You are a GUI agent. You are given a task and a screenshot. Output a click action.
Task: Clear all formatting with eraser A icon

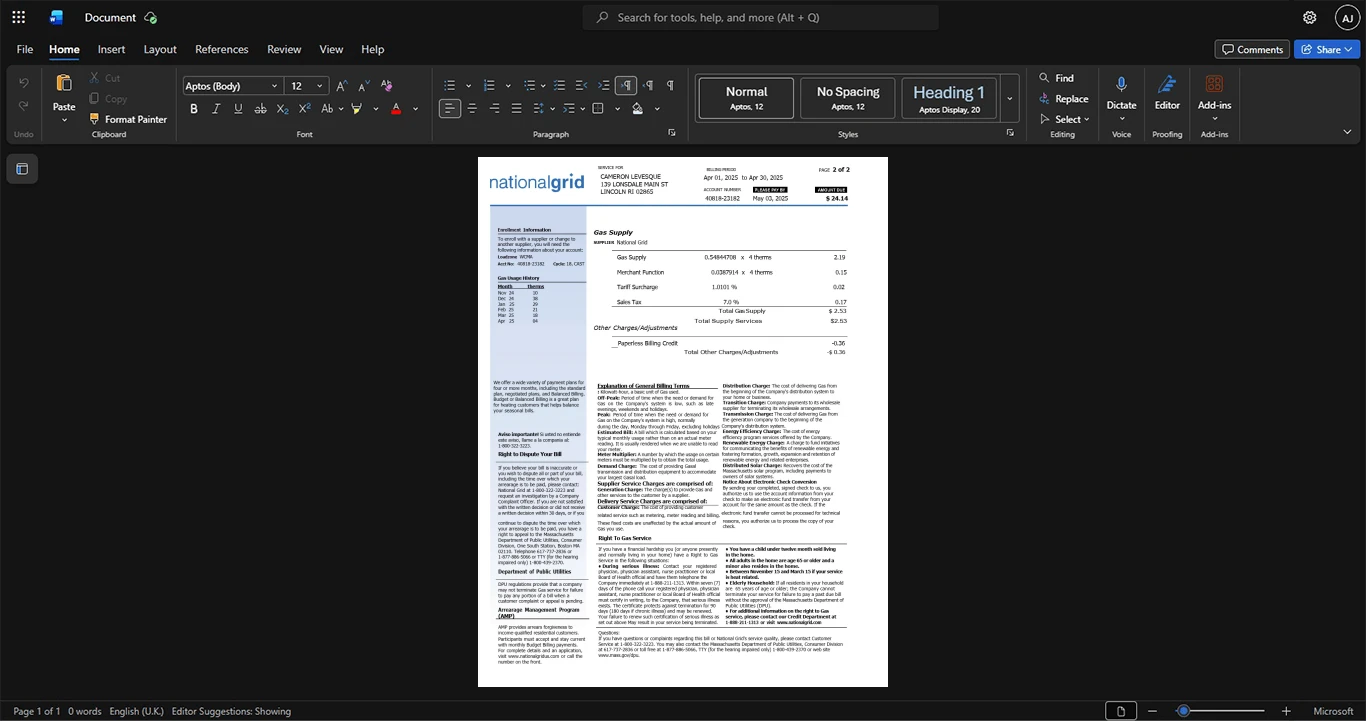coord(387,86)
